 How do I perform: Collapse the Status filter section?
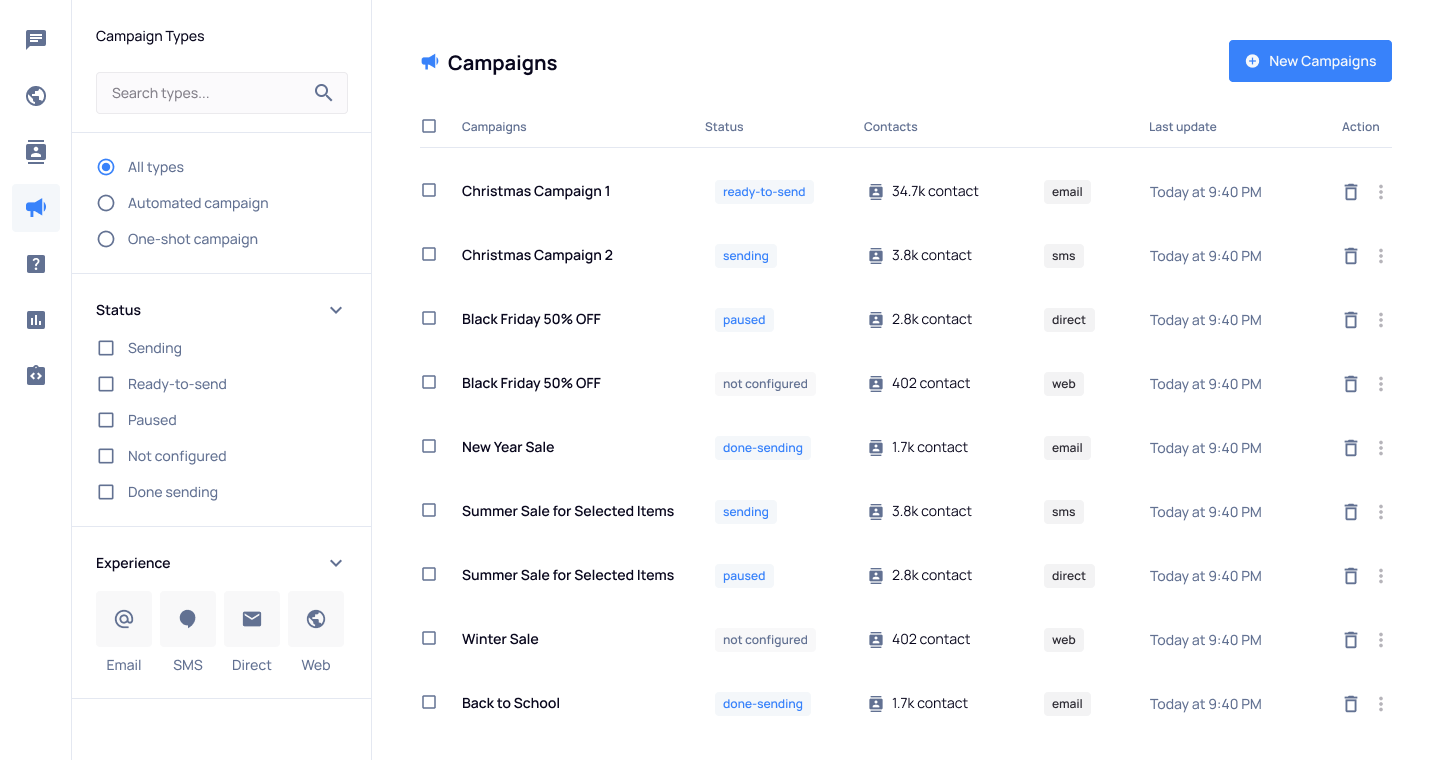(336, 310)
